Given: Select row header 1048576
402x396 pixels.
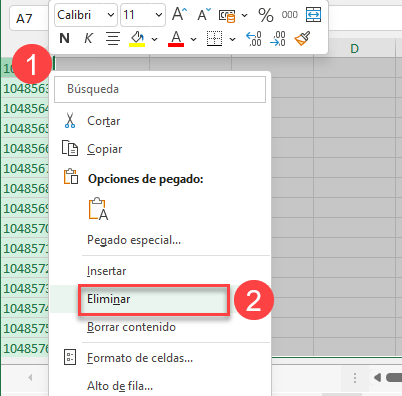Looking at the screenshot, I should coord(25,349).
